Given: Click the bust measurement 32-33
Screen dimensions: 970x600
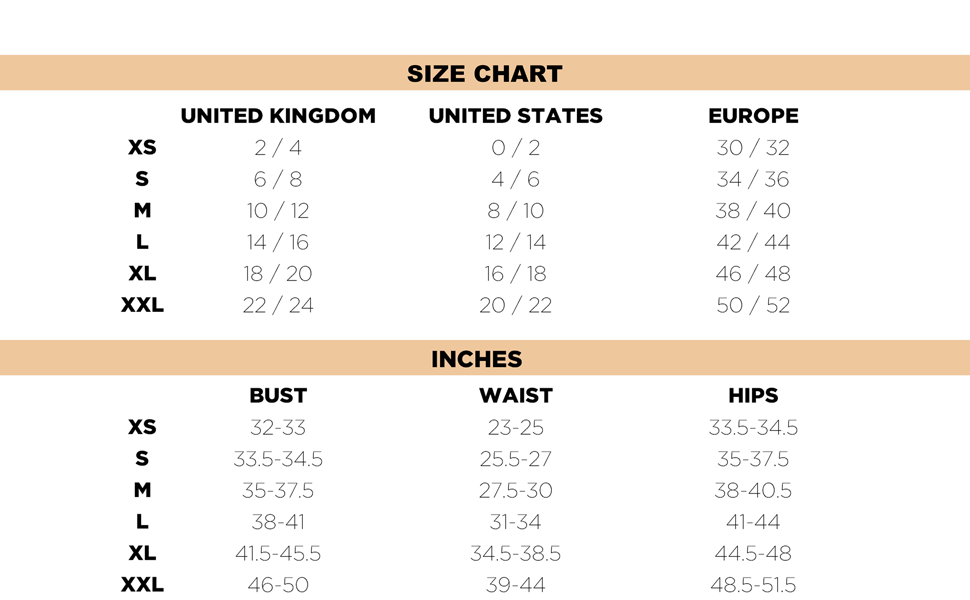Looking at the screenshot, I should [278, 428].
